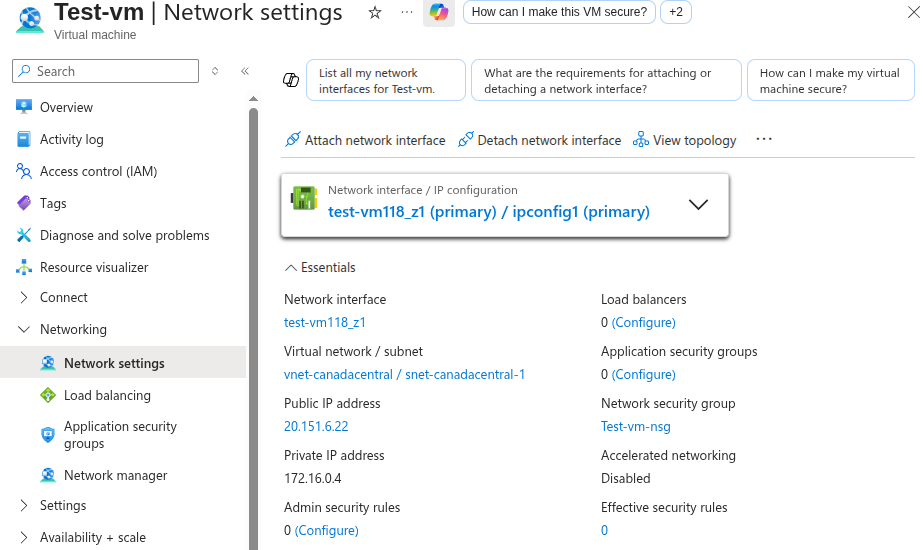Click the Application security groups shield icon
The width and height of the screenshot is (923, 550).
[x=48, y=435]
